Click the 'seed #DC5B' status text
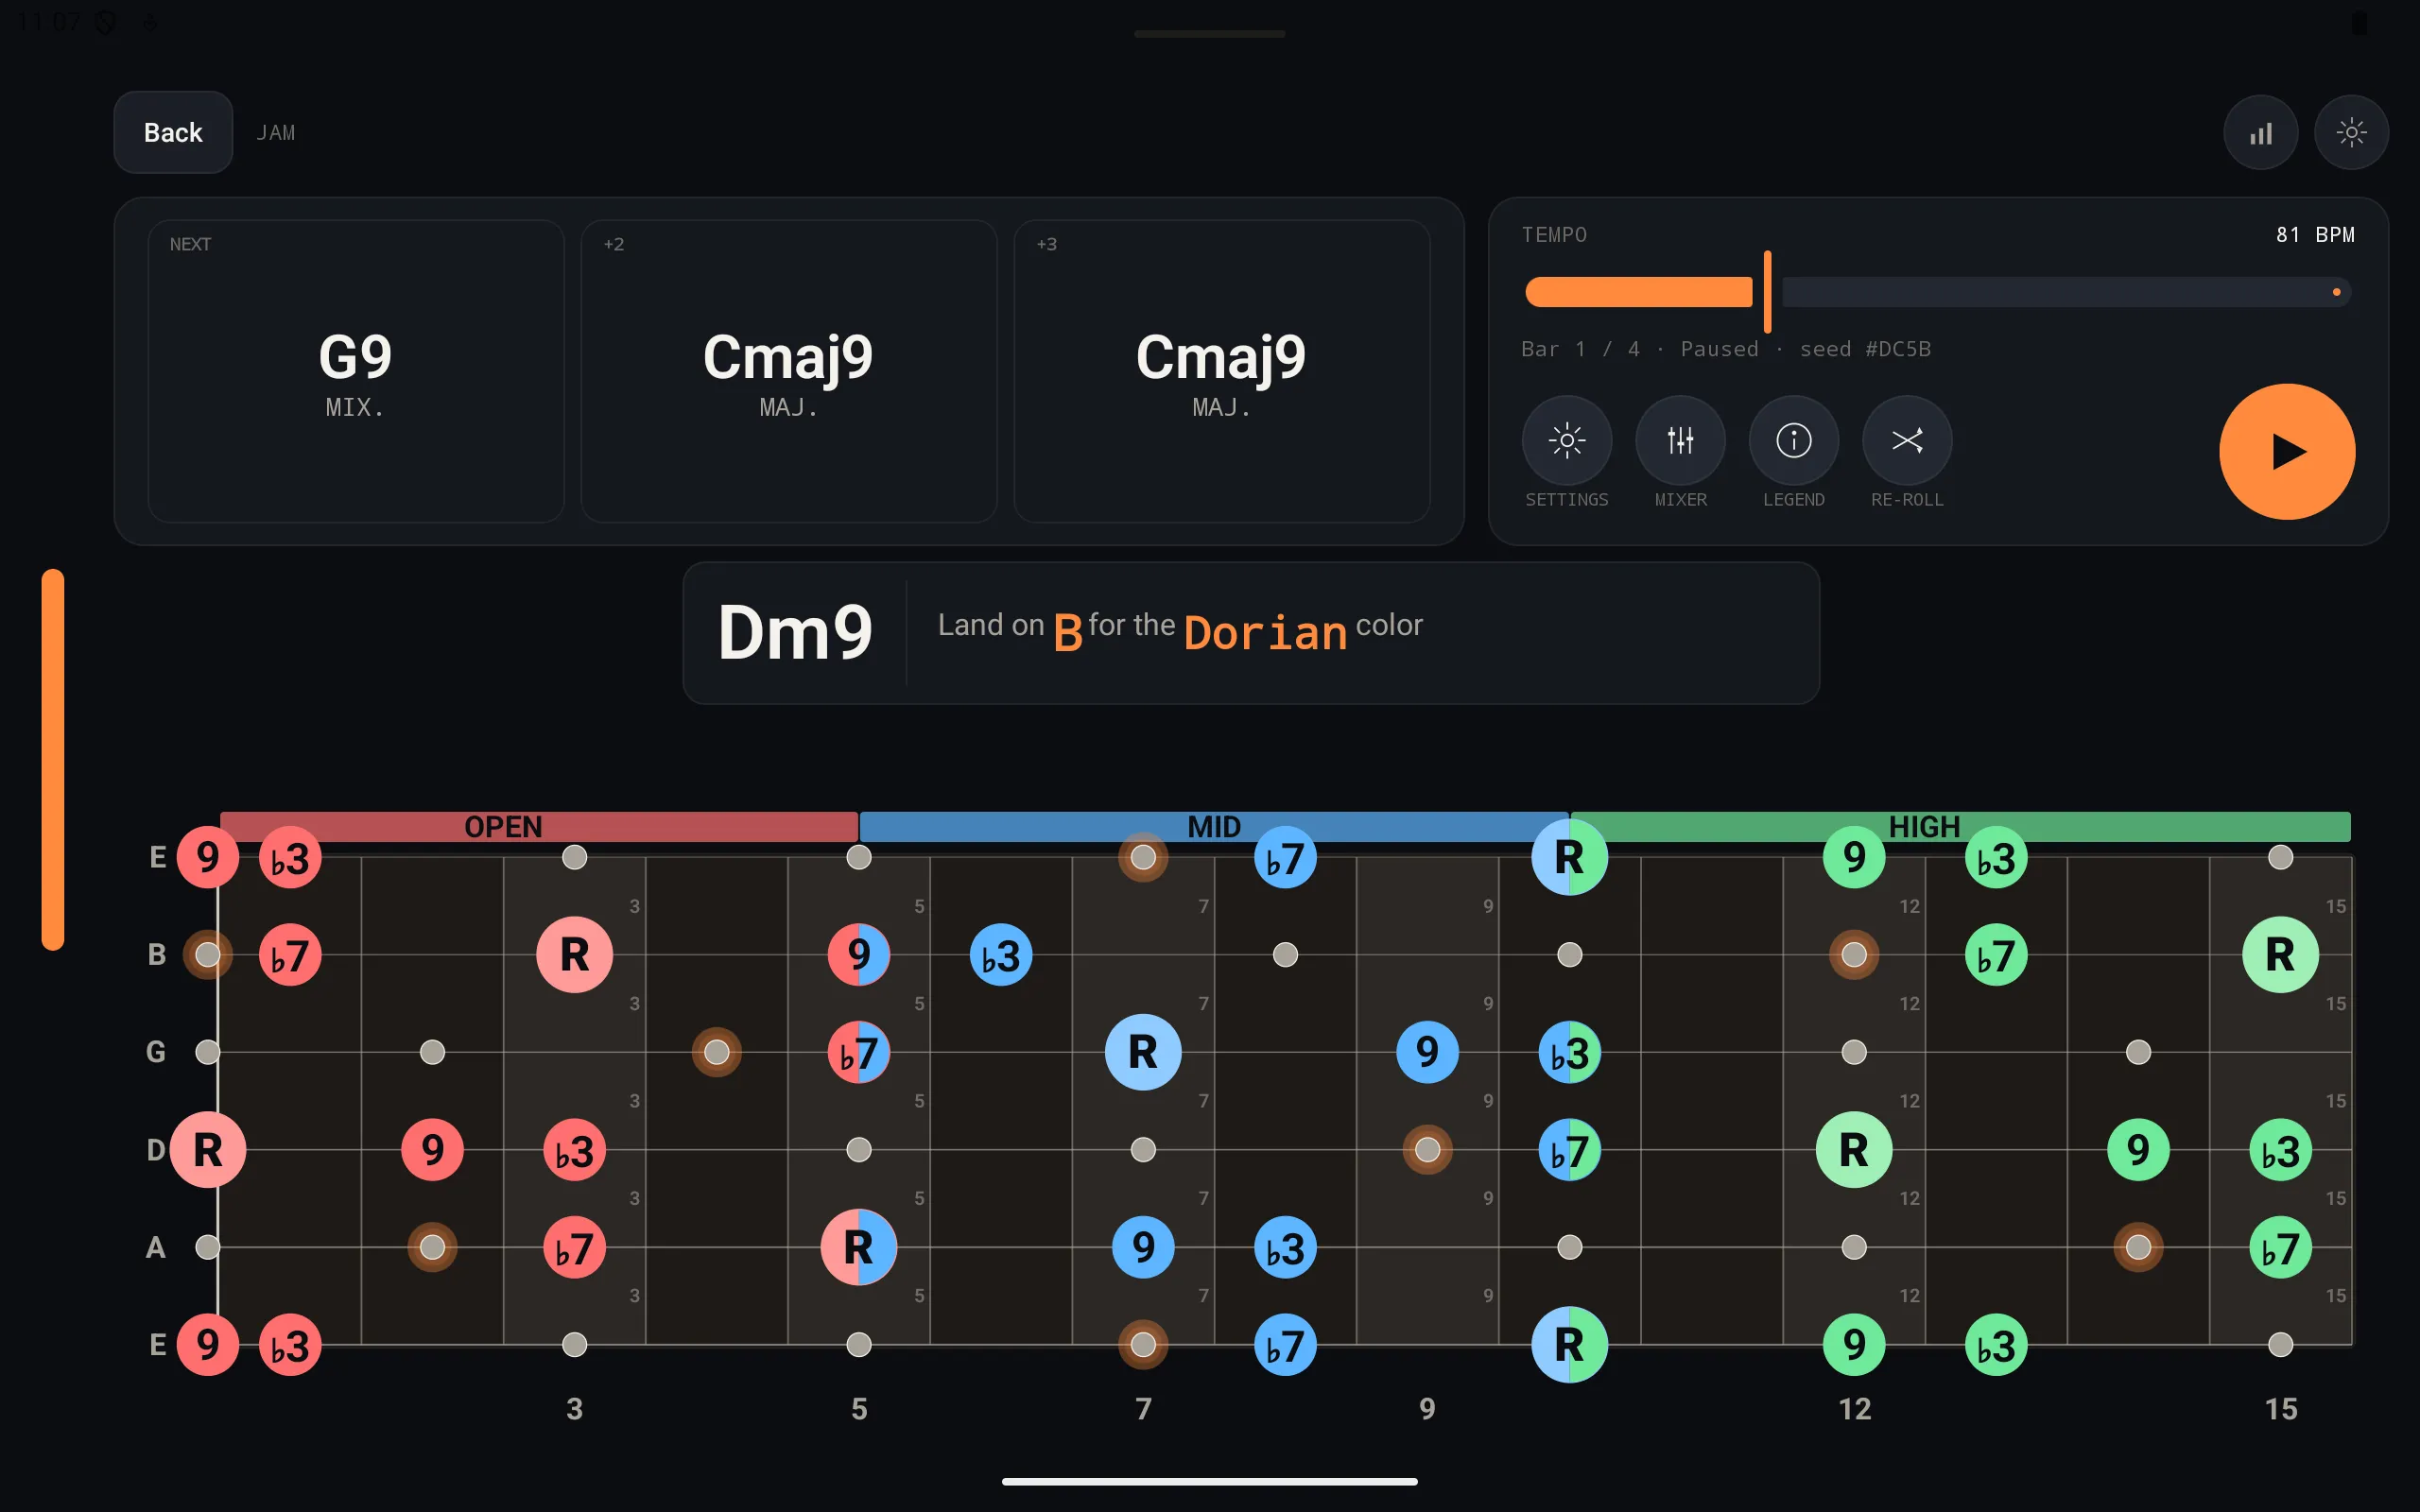The height and width of the screenshot is (1512, 2420). click(x=1865, y=349)
